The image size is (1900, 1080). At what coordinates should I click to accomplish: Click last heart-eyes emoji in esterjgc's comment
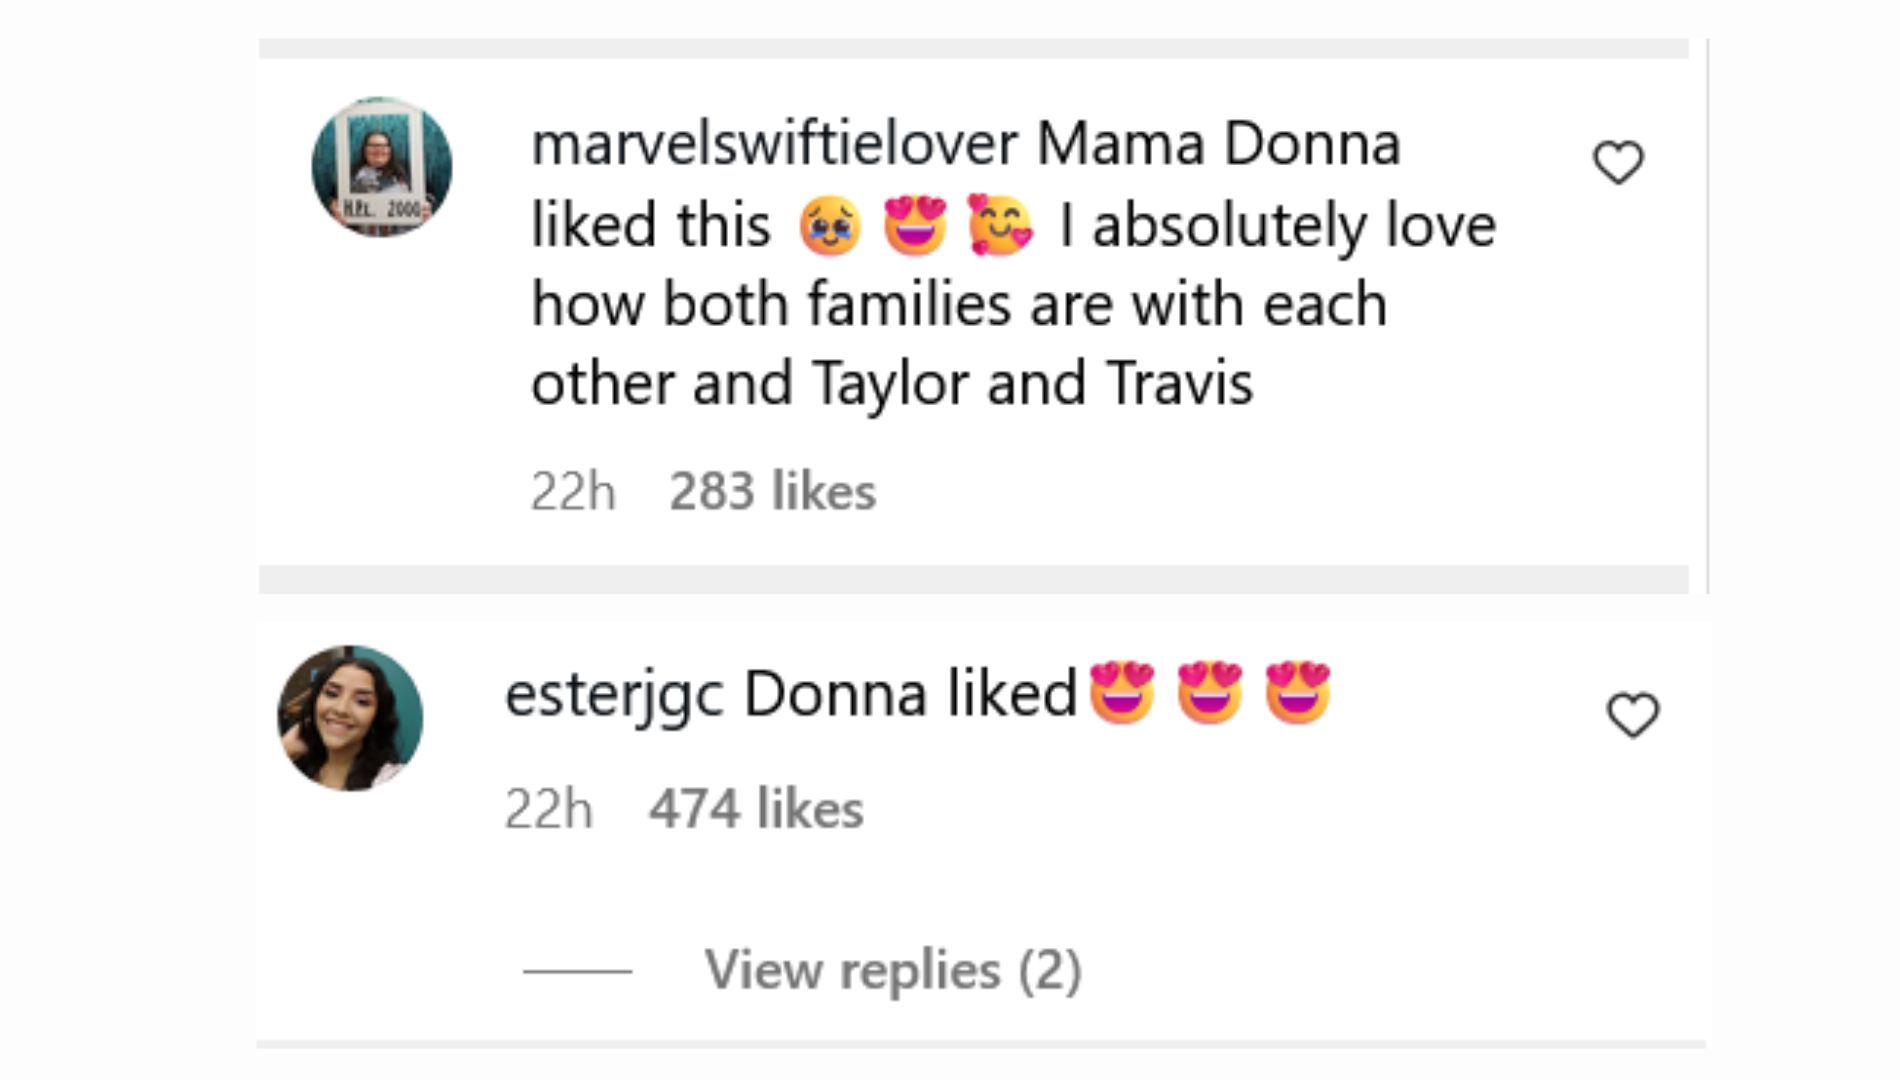[x=1298, y=692]
